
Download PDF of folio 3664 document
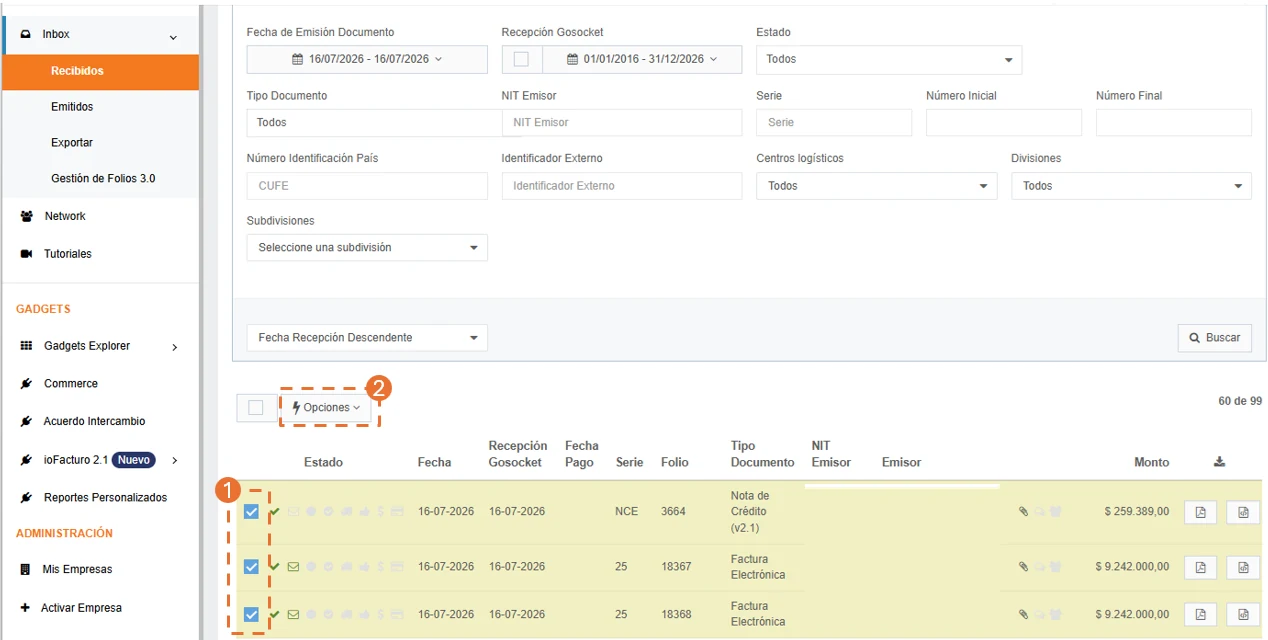click(1200, 512)
